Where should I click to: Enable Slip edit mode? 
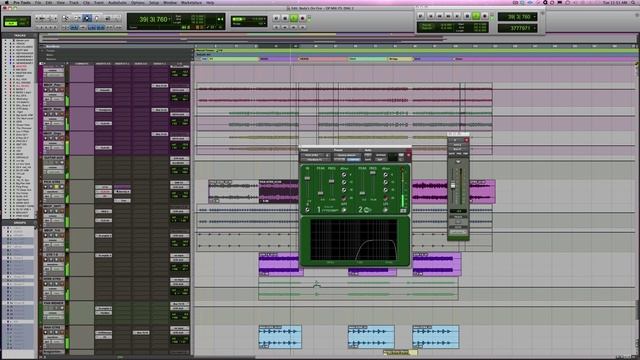pos(10,24)
